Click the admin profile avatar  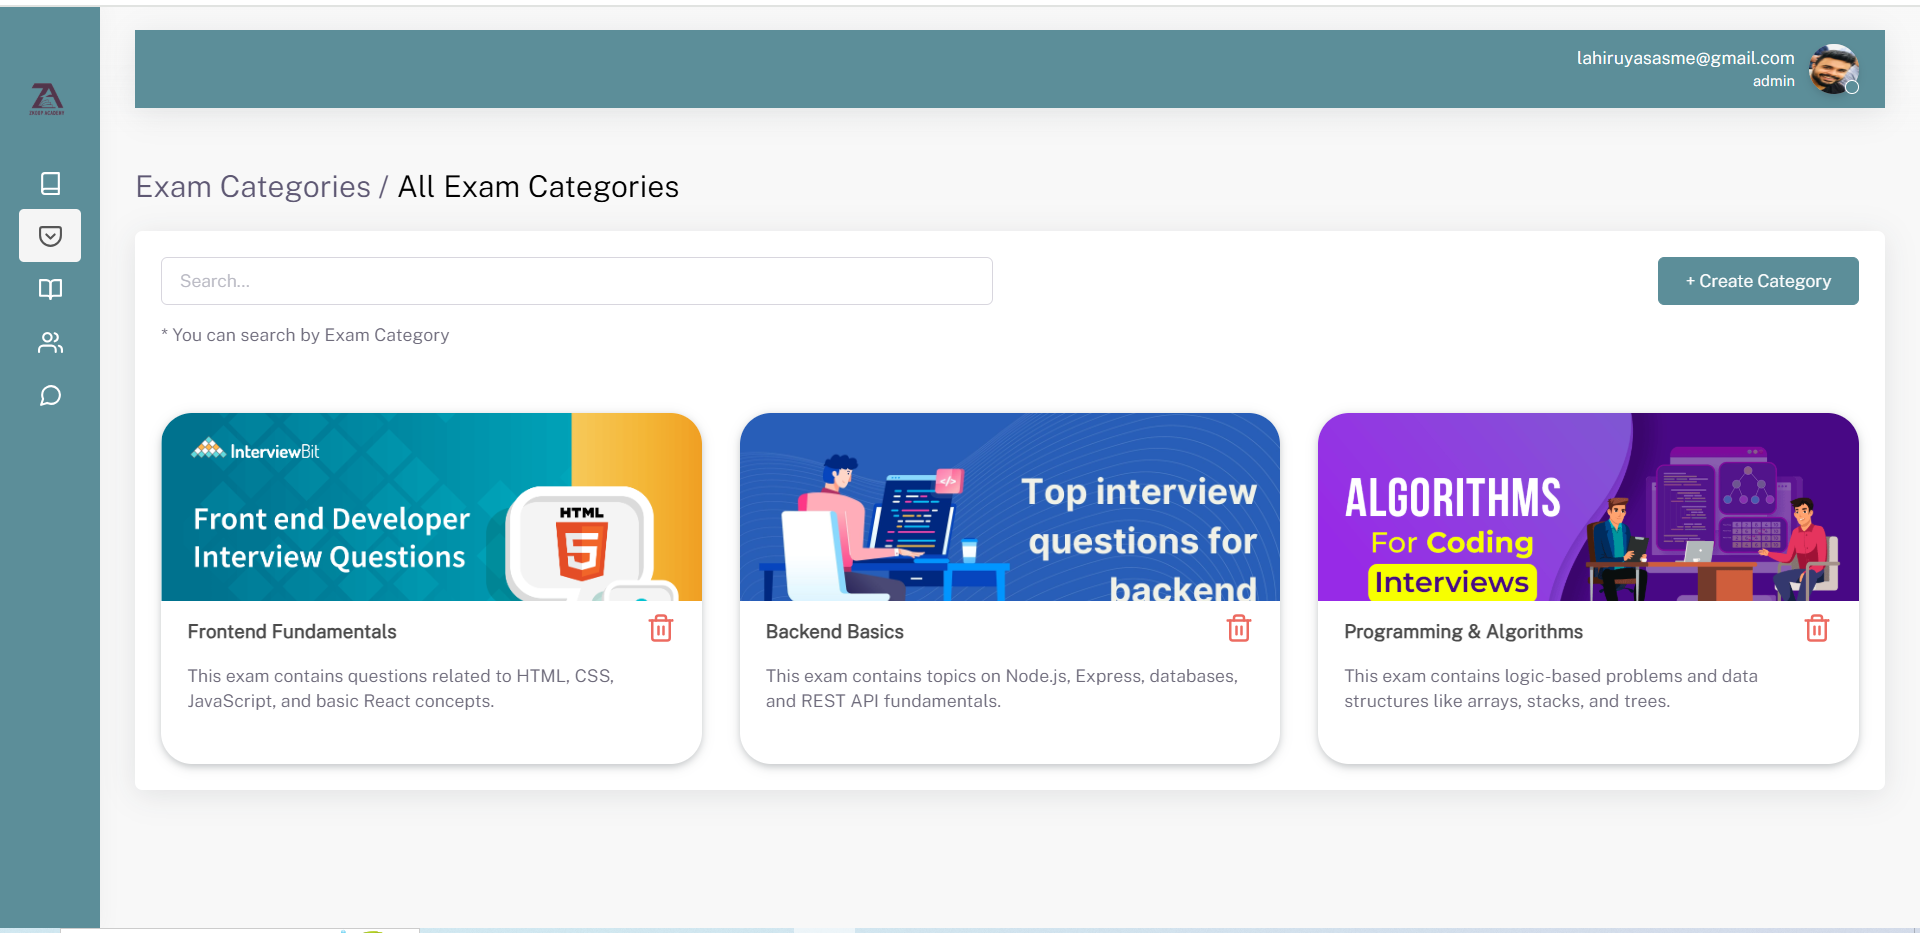point(1834,69)
